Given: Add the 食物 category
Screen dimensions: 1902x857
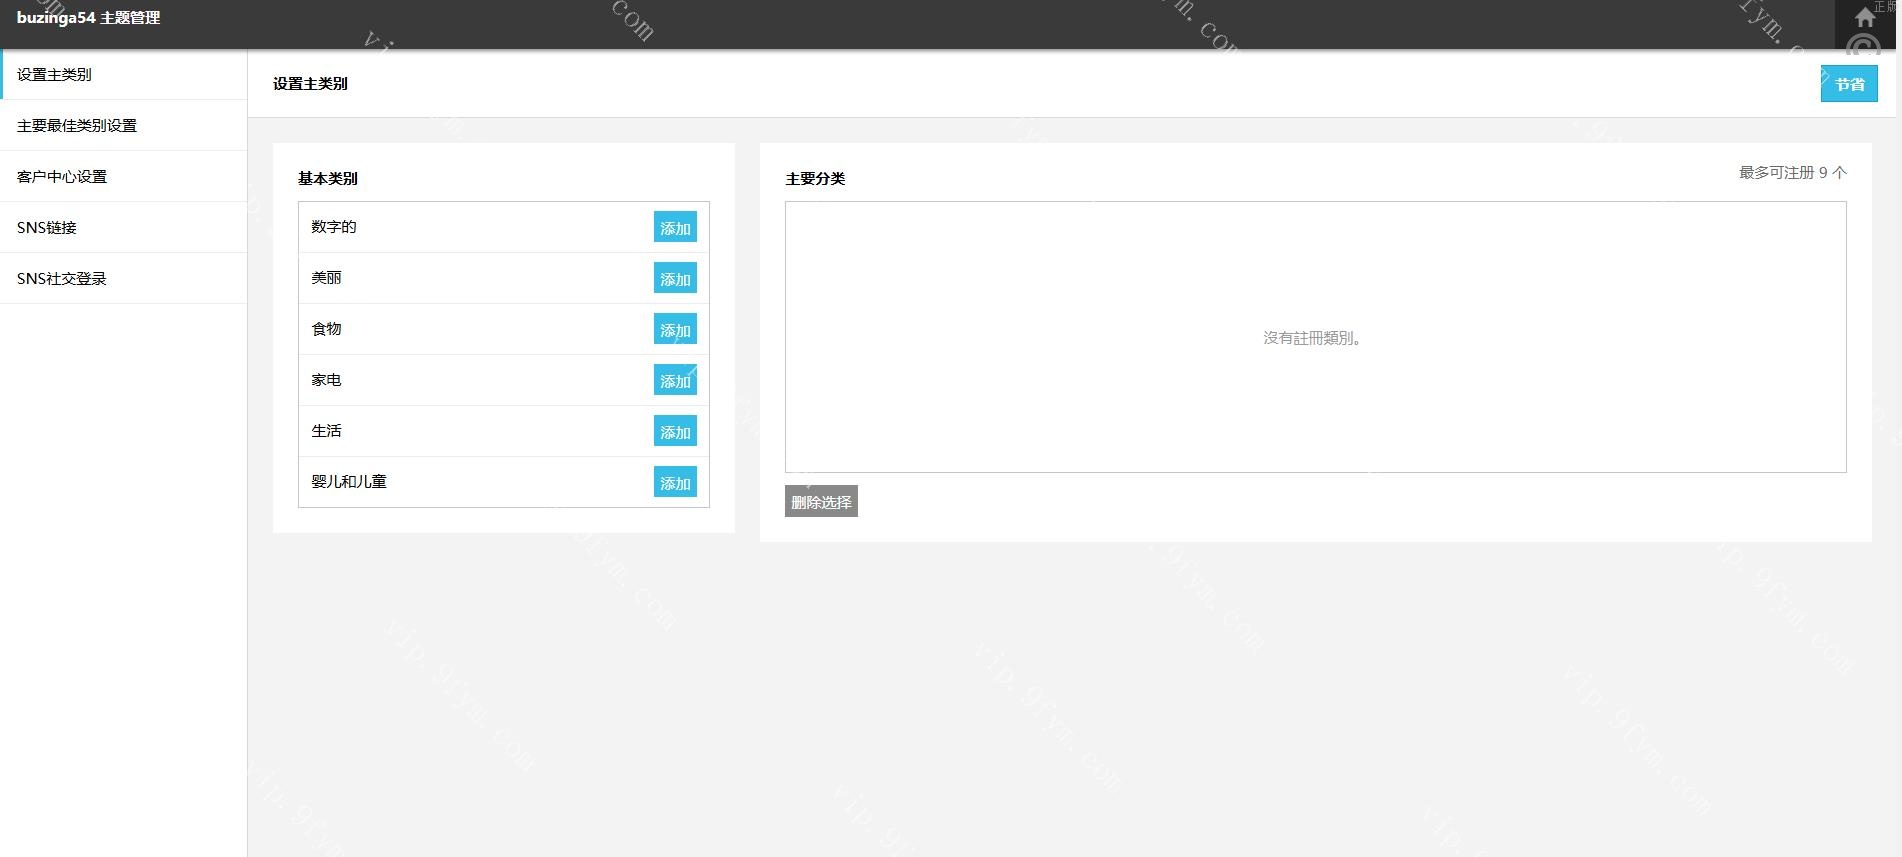Looking at the screenshot, I should [675, 330].
